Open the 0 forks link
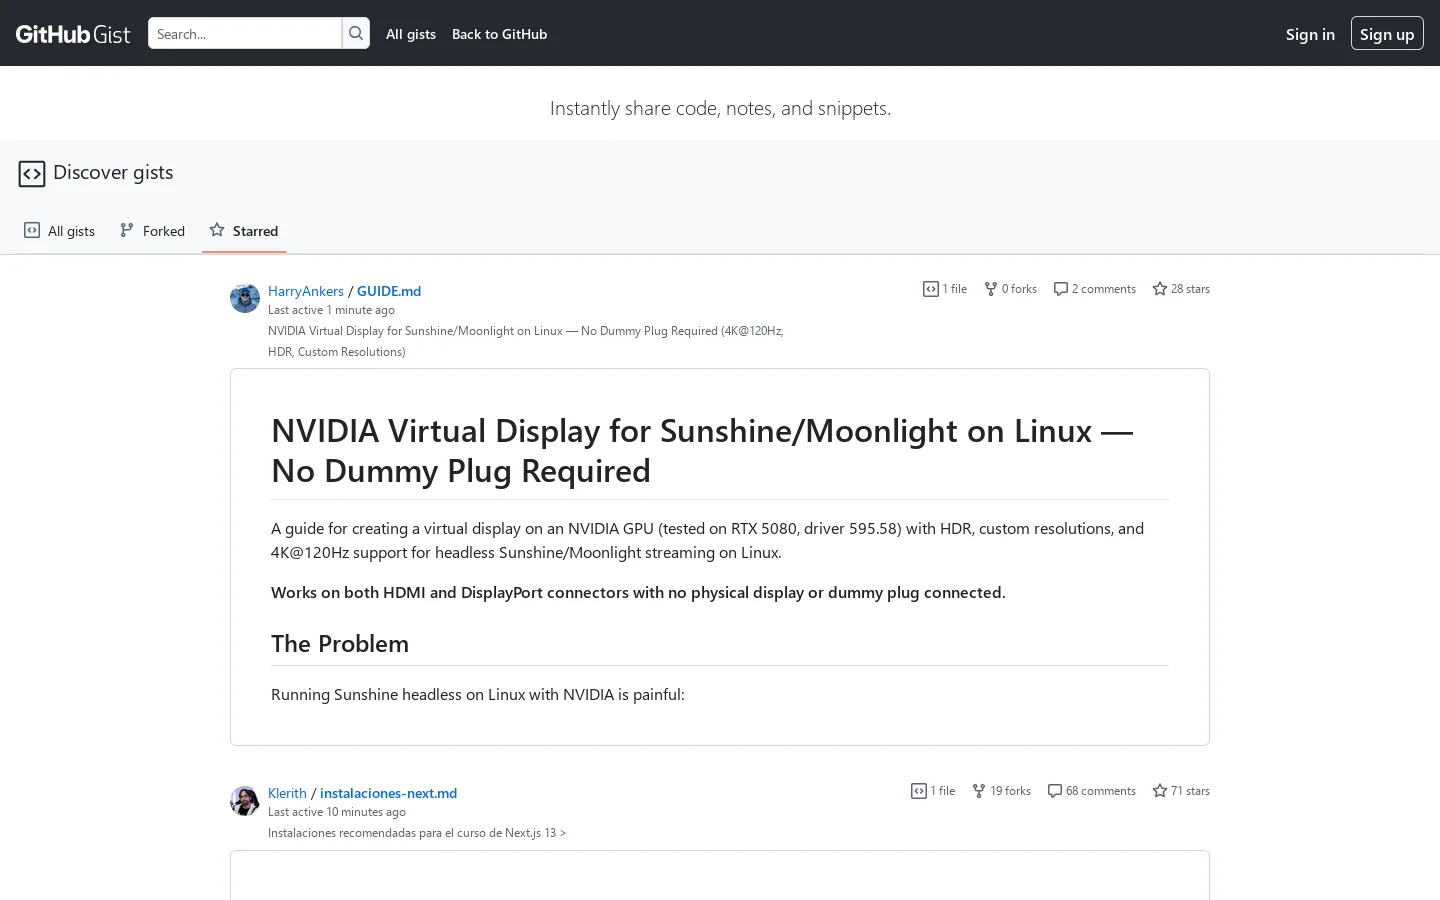Viewport: 1440px width, 900px height. 1011,289
